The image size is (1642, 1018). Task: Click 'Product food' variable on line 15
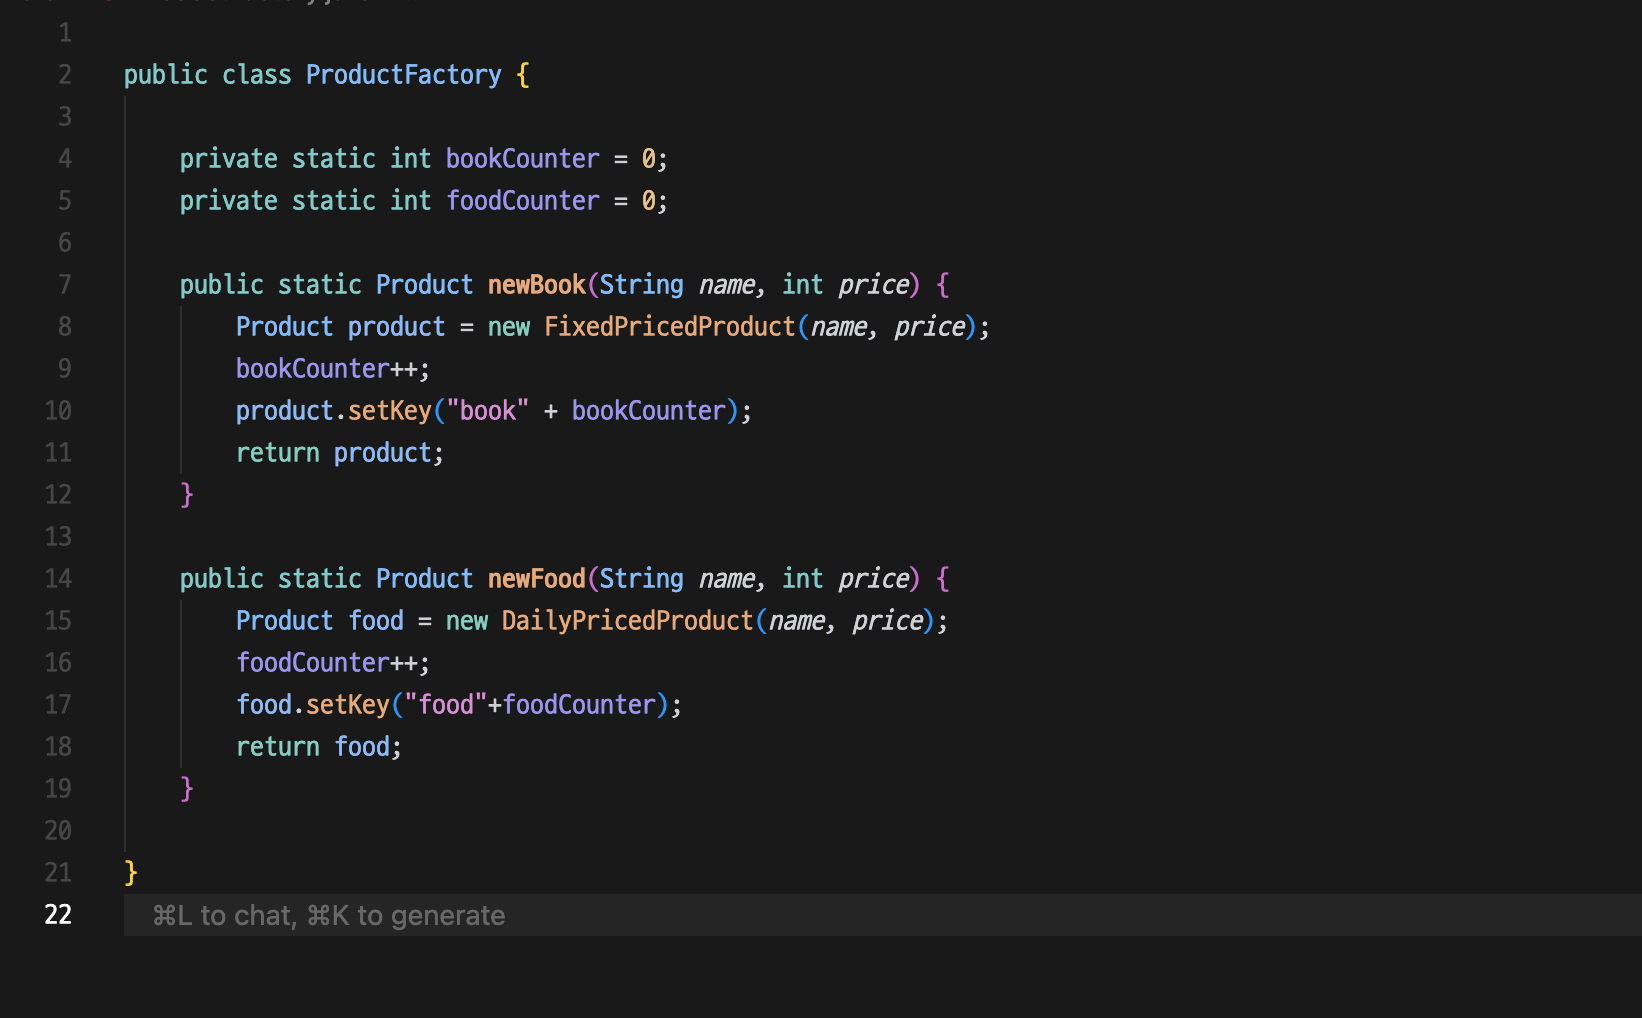(320, 621)
